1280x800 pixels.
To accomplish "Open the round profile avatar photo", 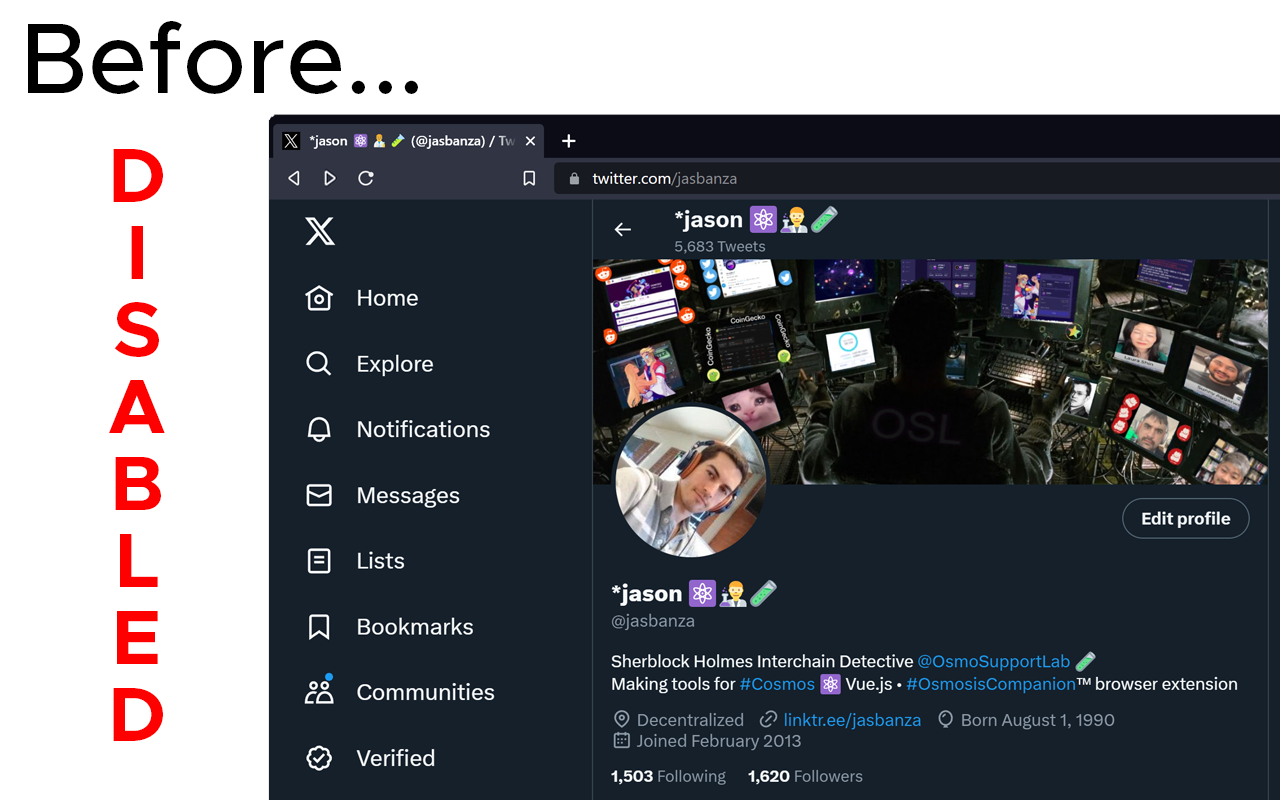I will click(x=690, y=481).
